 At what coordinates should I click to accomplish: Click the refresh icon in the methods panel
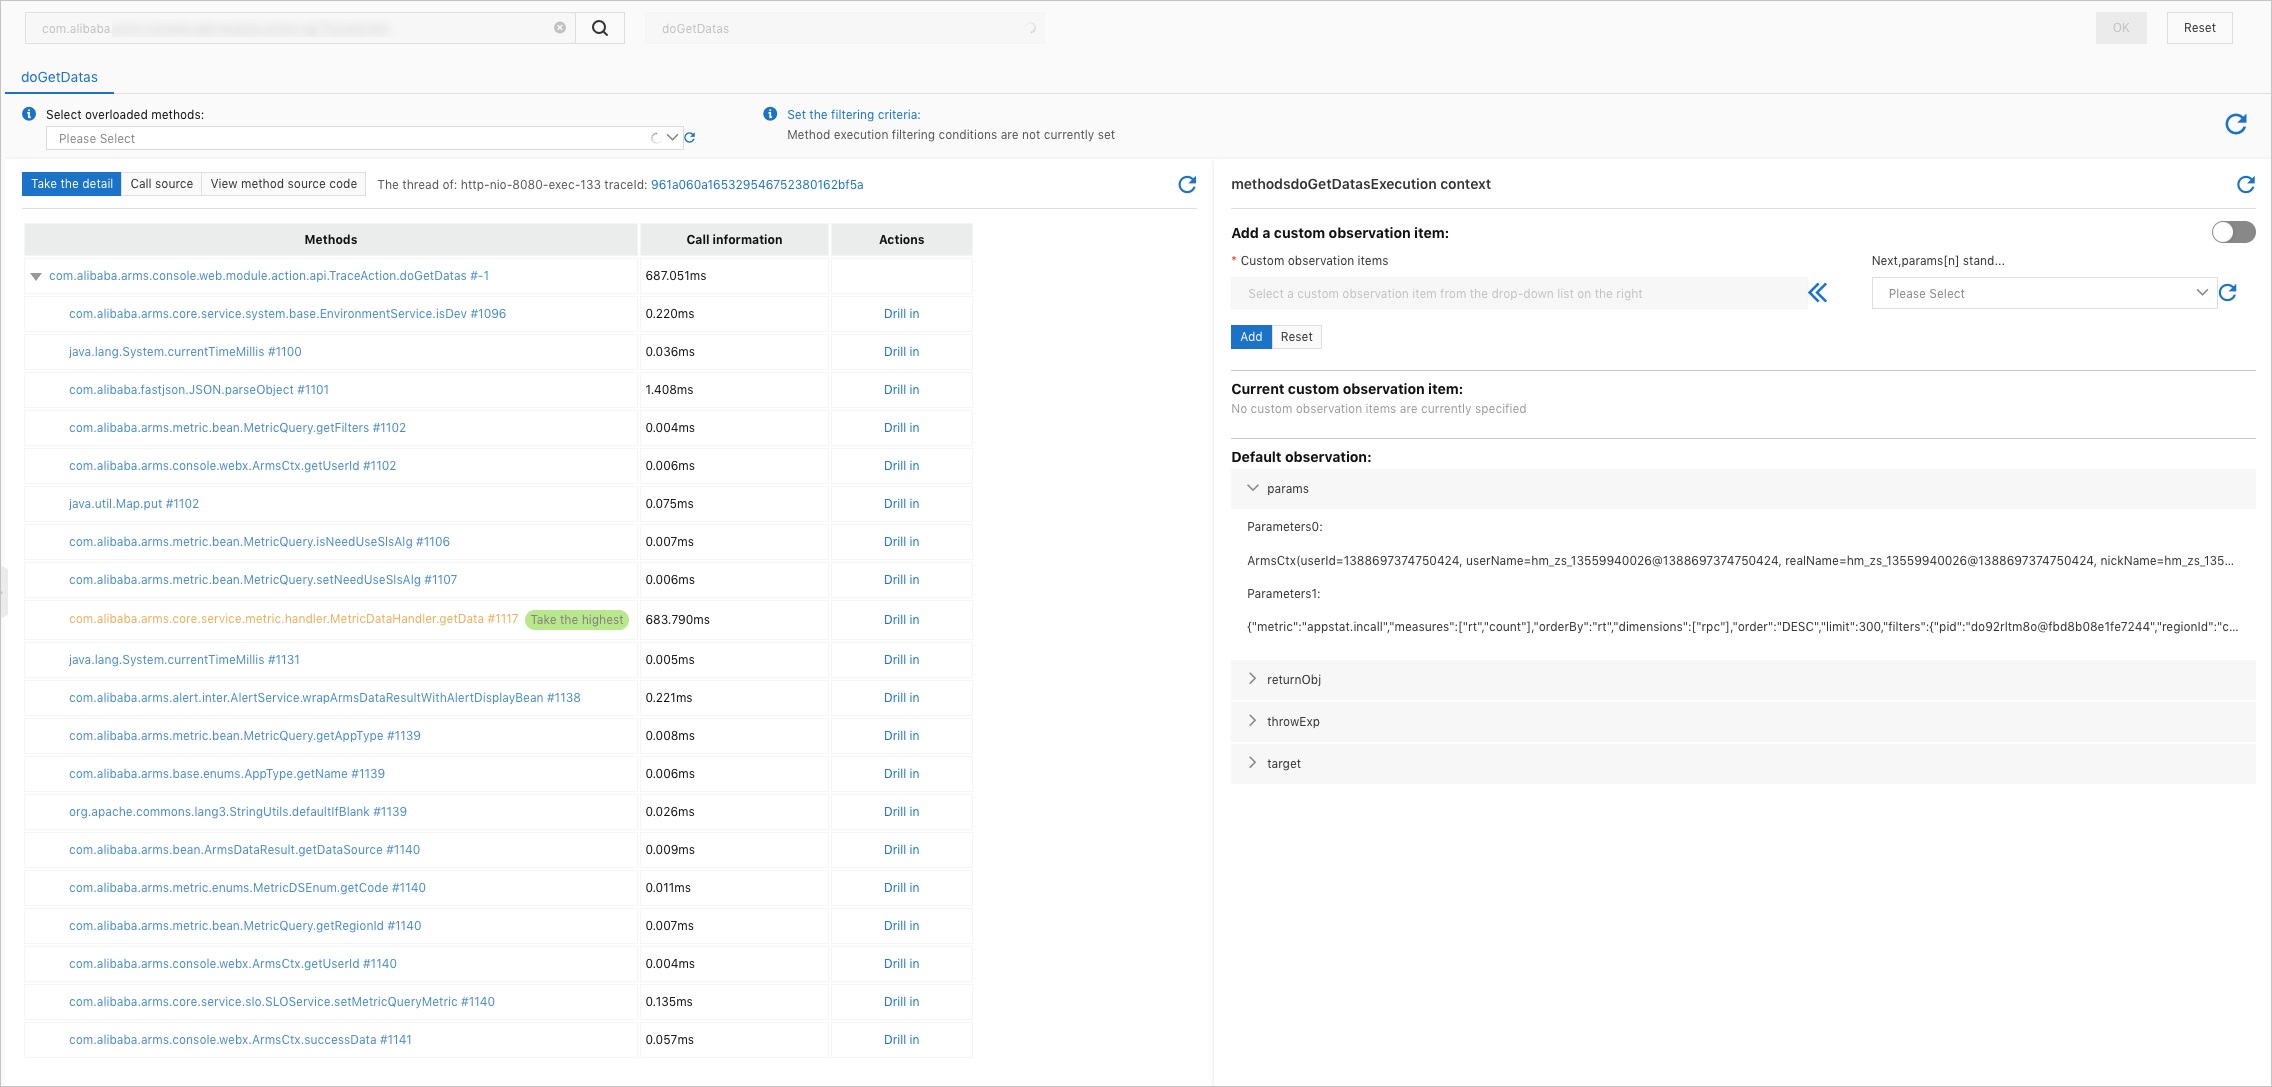click(1188, 184)
